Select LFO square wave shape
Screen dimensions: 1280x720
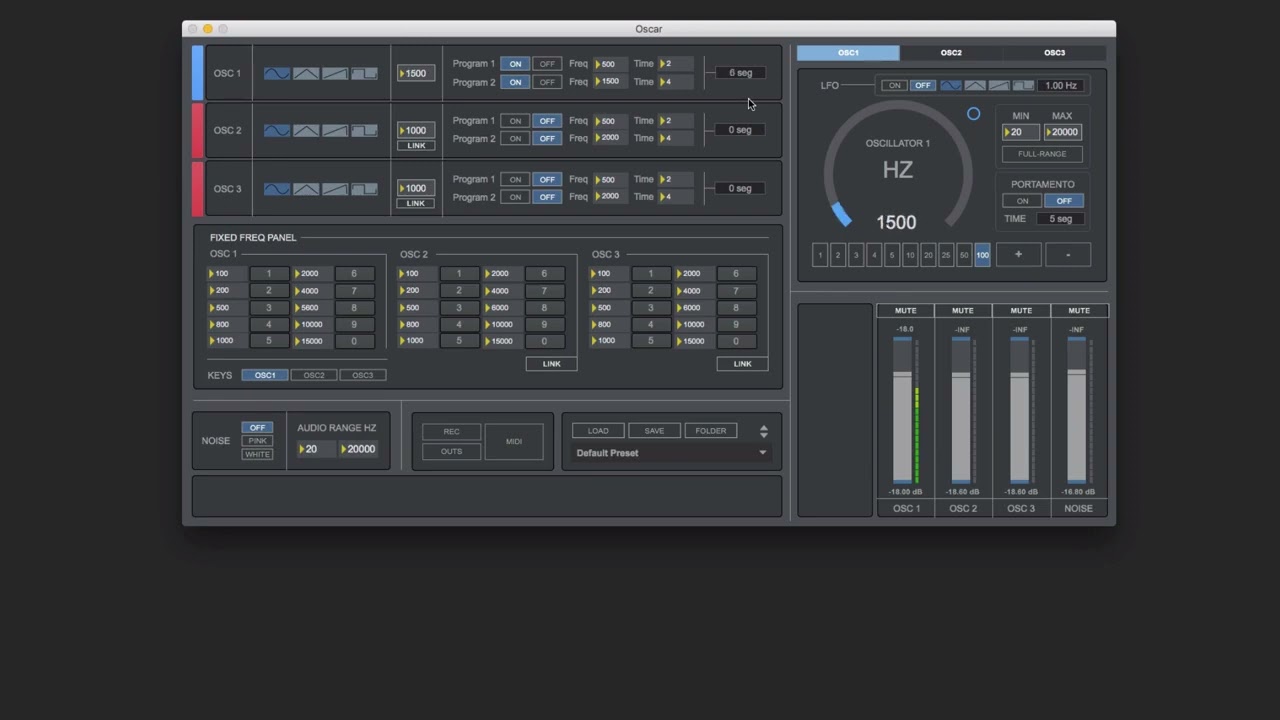[1023, 85]
